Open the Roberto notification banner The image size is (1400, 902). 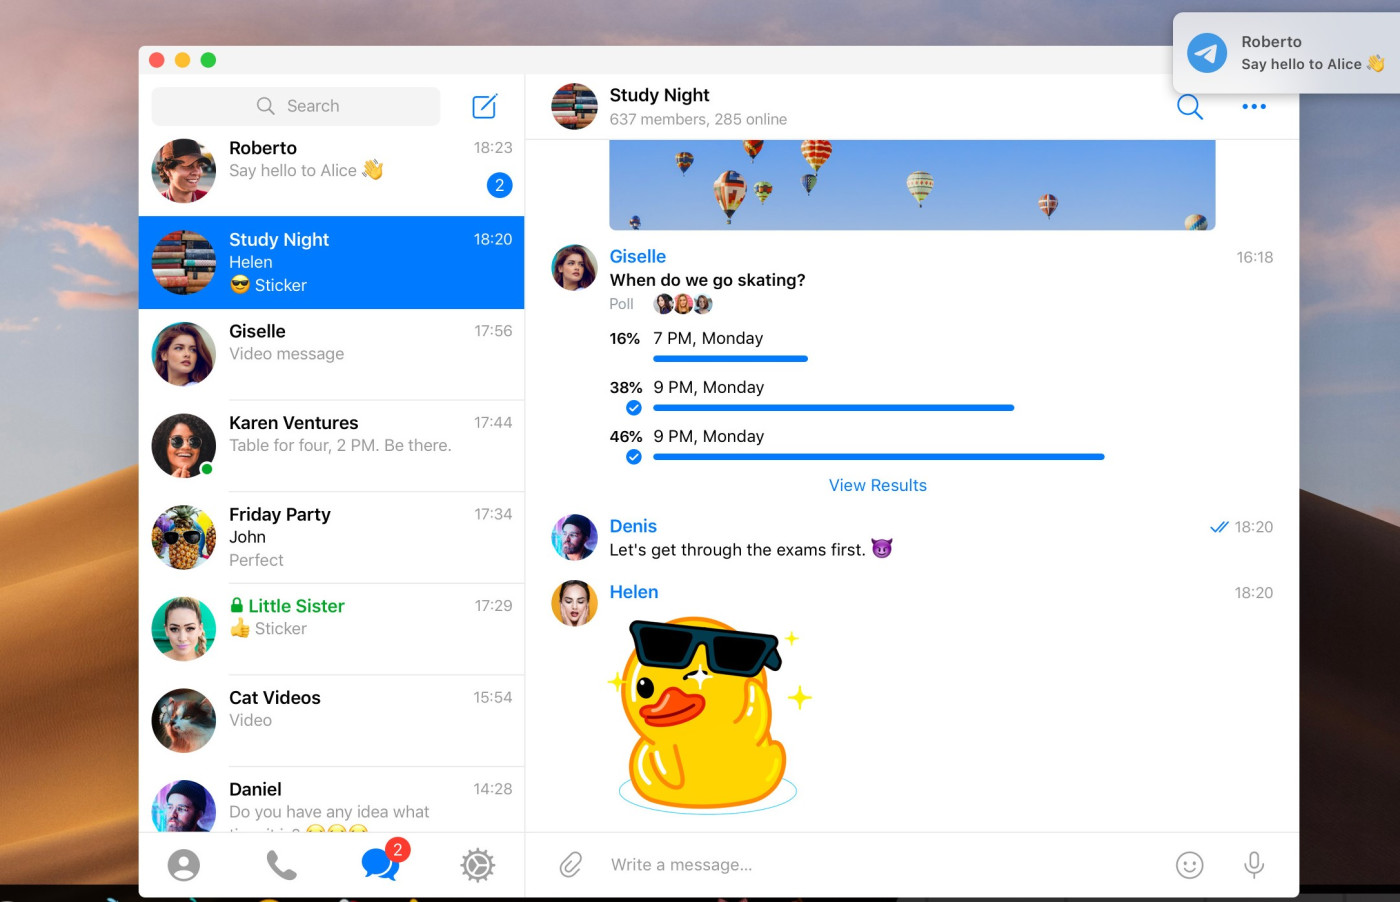tap(1287, 53)
